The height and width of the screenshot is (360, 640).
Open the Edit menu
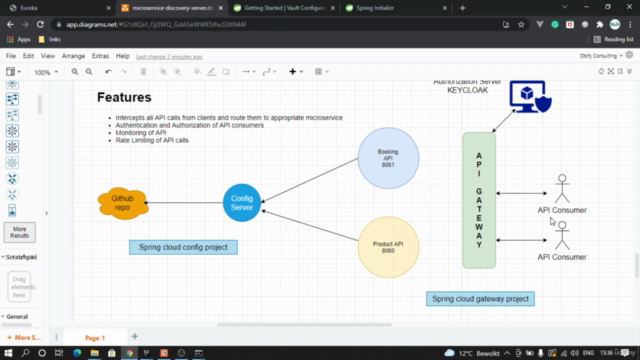28,56
